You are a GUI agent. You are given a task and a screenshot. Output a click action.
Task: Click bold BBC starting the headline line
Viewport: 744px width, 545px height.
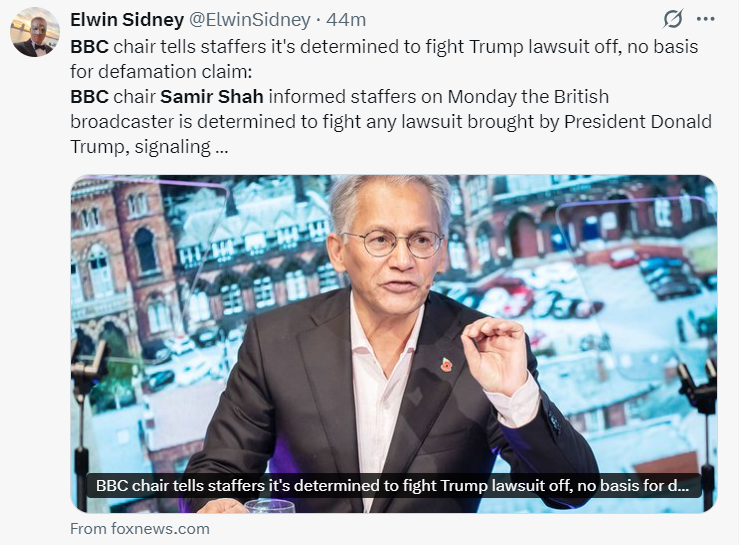(x=89, y=46)
